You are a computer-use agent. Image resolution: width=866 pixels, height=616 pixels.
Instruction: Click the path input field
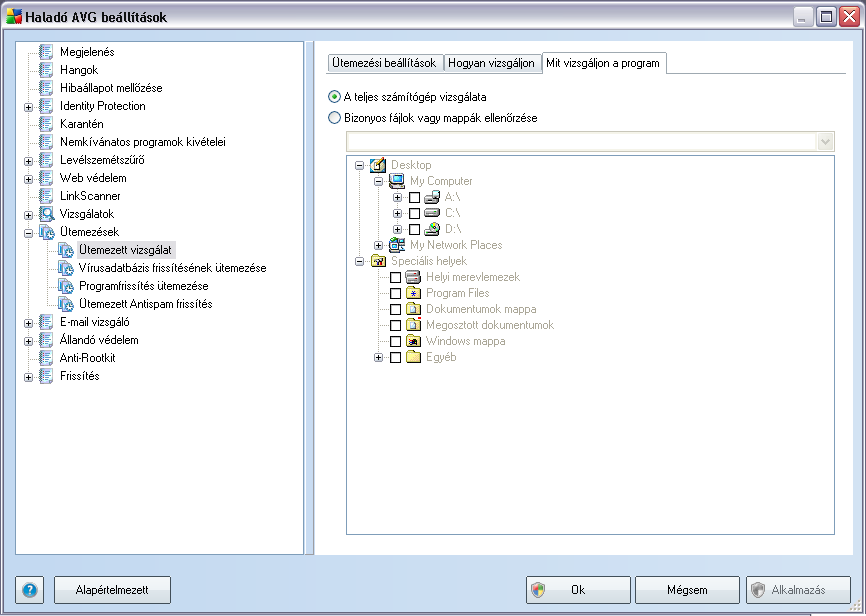coord(582,142)
